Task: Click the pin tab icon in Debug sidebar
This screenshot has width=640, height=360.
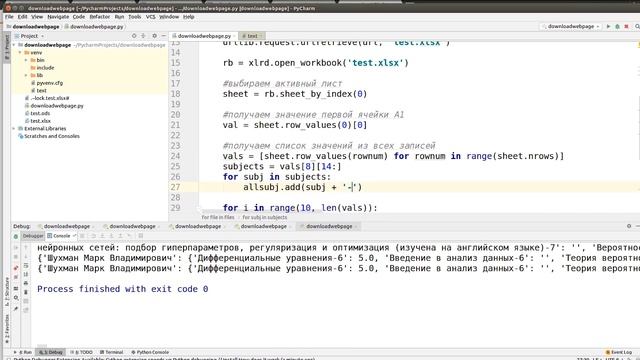Action: (16, 309)
